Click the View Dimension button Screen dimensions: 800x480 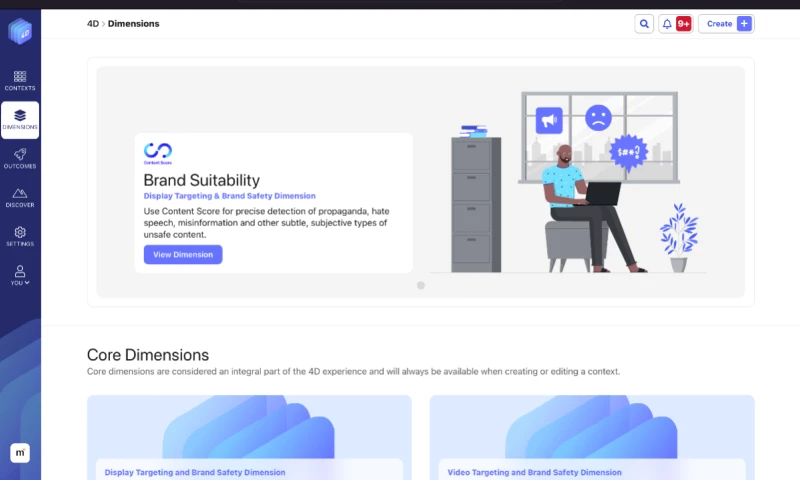point(183,255)
